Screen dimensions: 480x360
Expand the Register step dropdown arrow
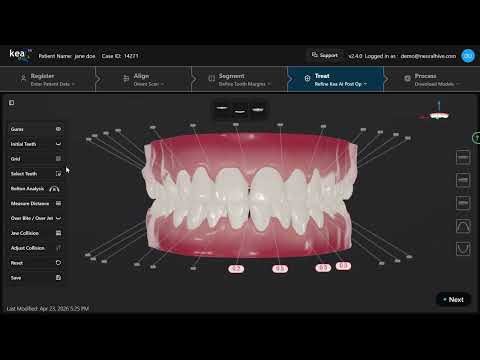pos(73,84)
